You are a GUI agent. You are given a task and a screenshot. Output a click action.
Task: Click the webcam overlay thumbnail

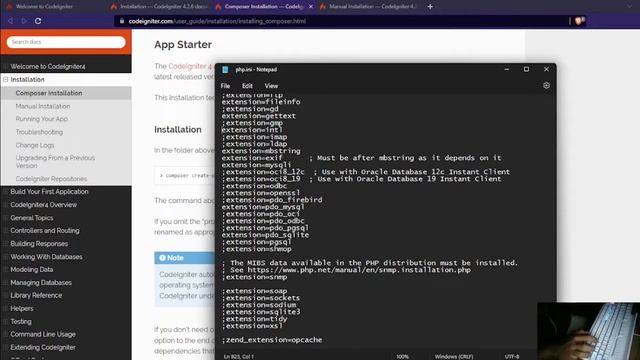click(589, 331)
